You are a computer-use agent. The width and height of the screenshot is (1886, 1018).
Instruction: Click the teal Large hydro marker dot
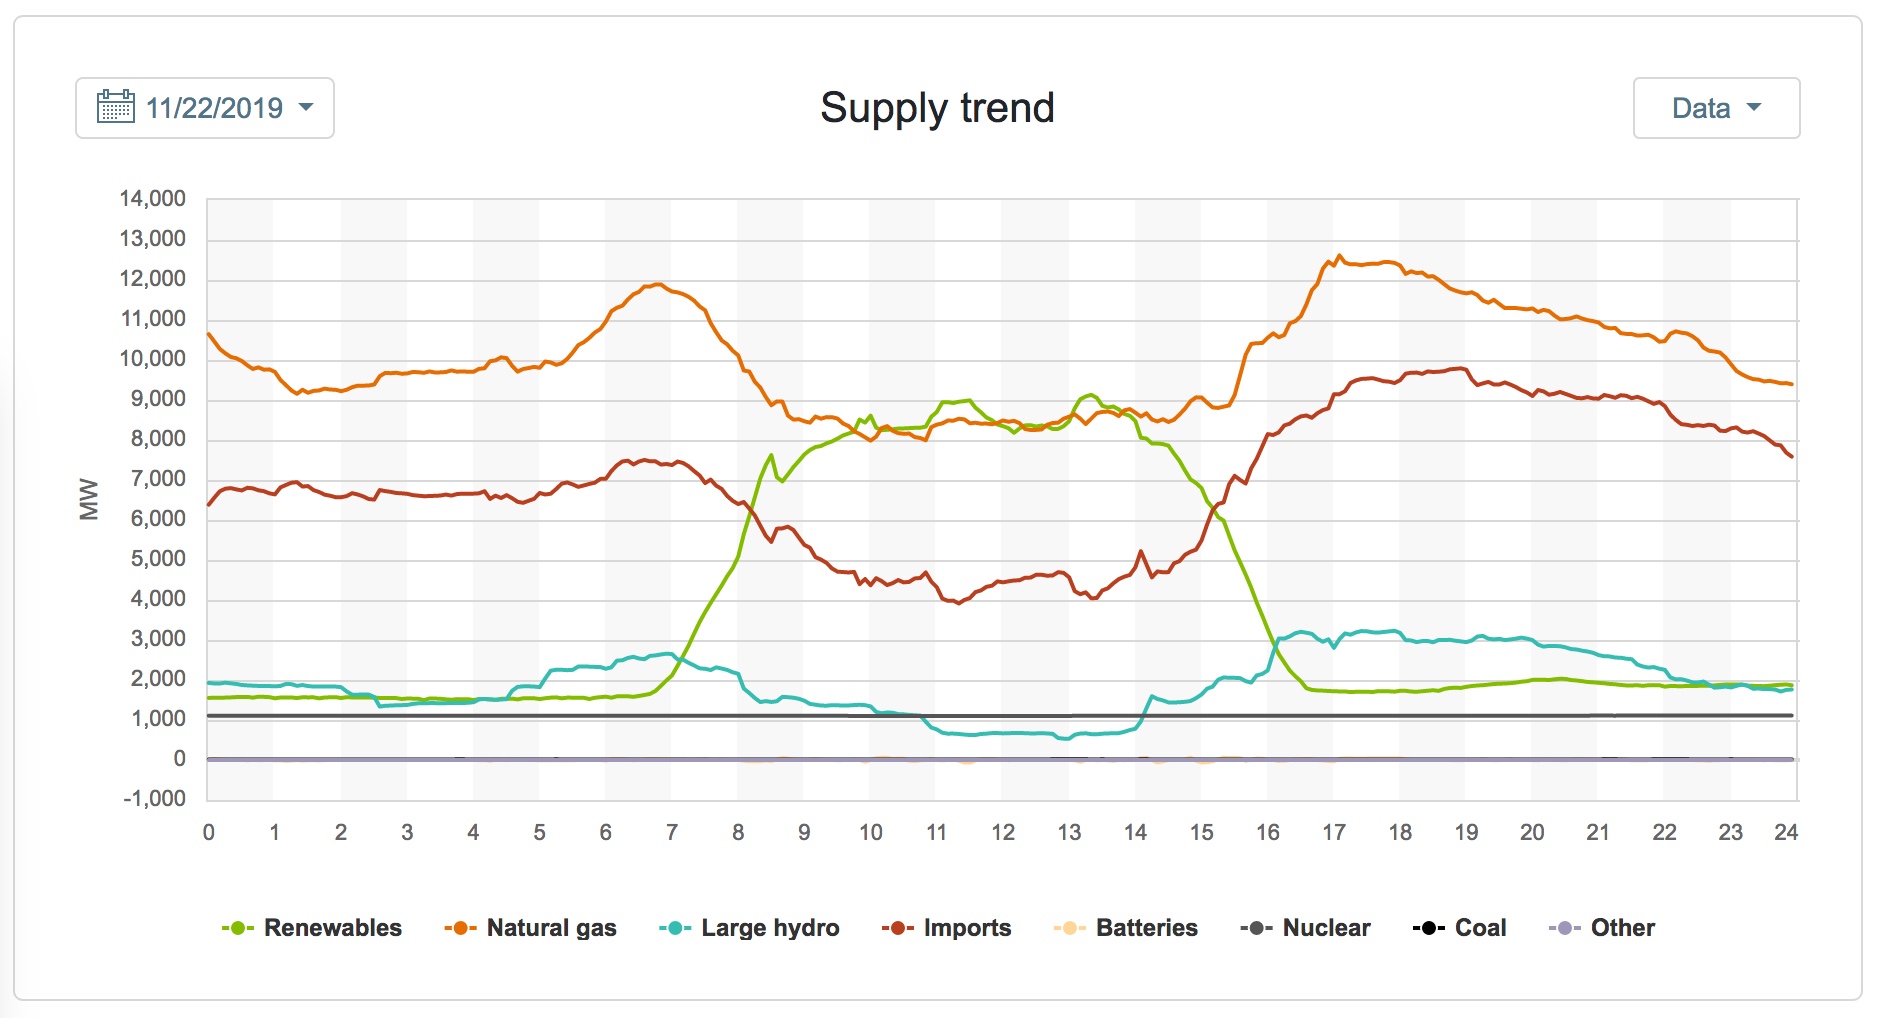pyautogui.click(x=675, y=928)
